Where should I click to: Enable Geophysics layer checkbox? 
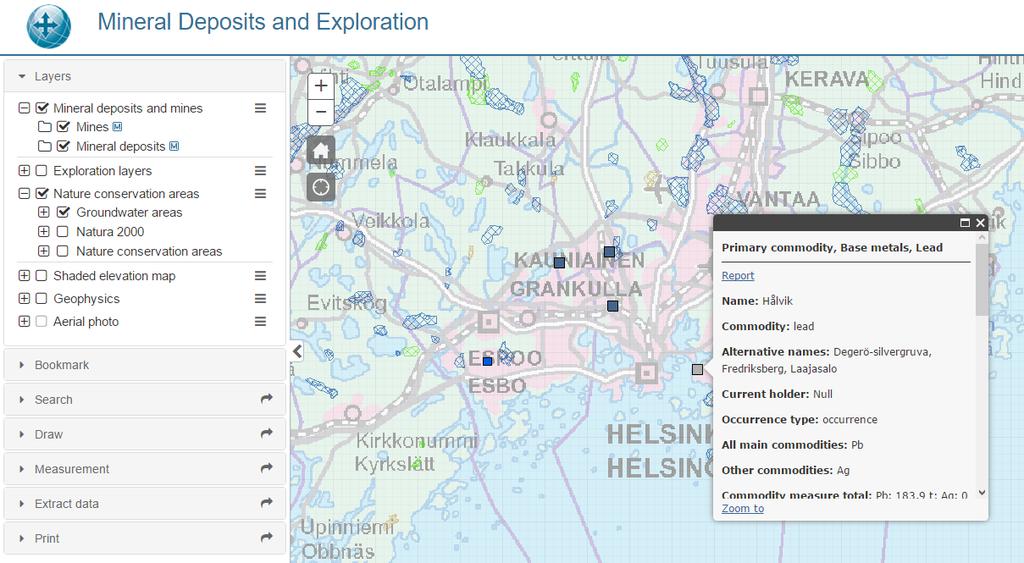coord(41,298)
